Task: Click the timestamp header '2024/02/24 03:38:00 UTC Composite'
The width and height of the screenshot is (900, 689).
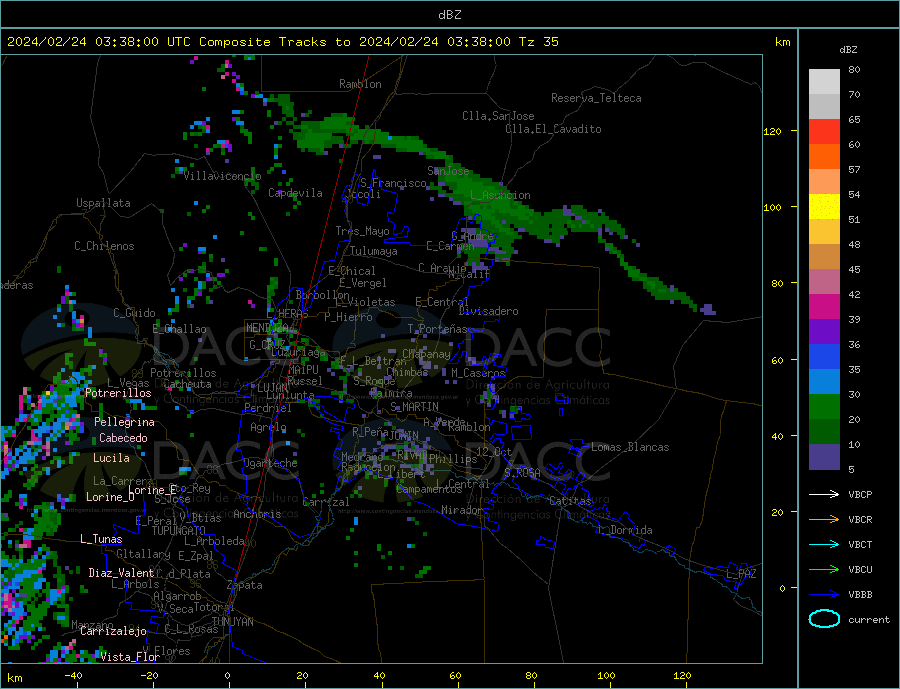Action: point(138,42)
